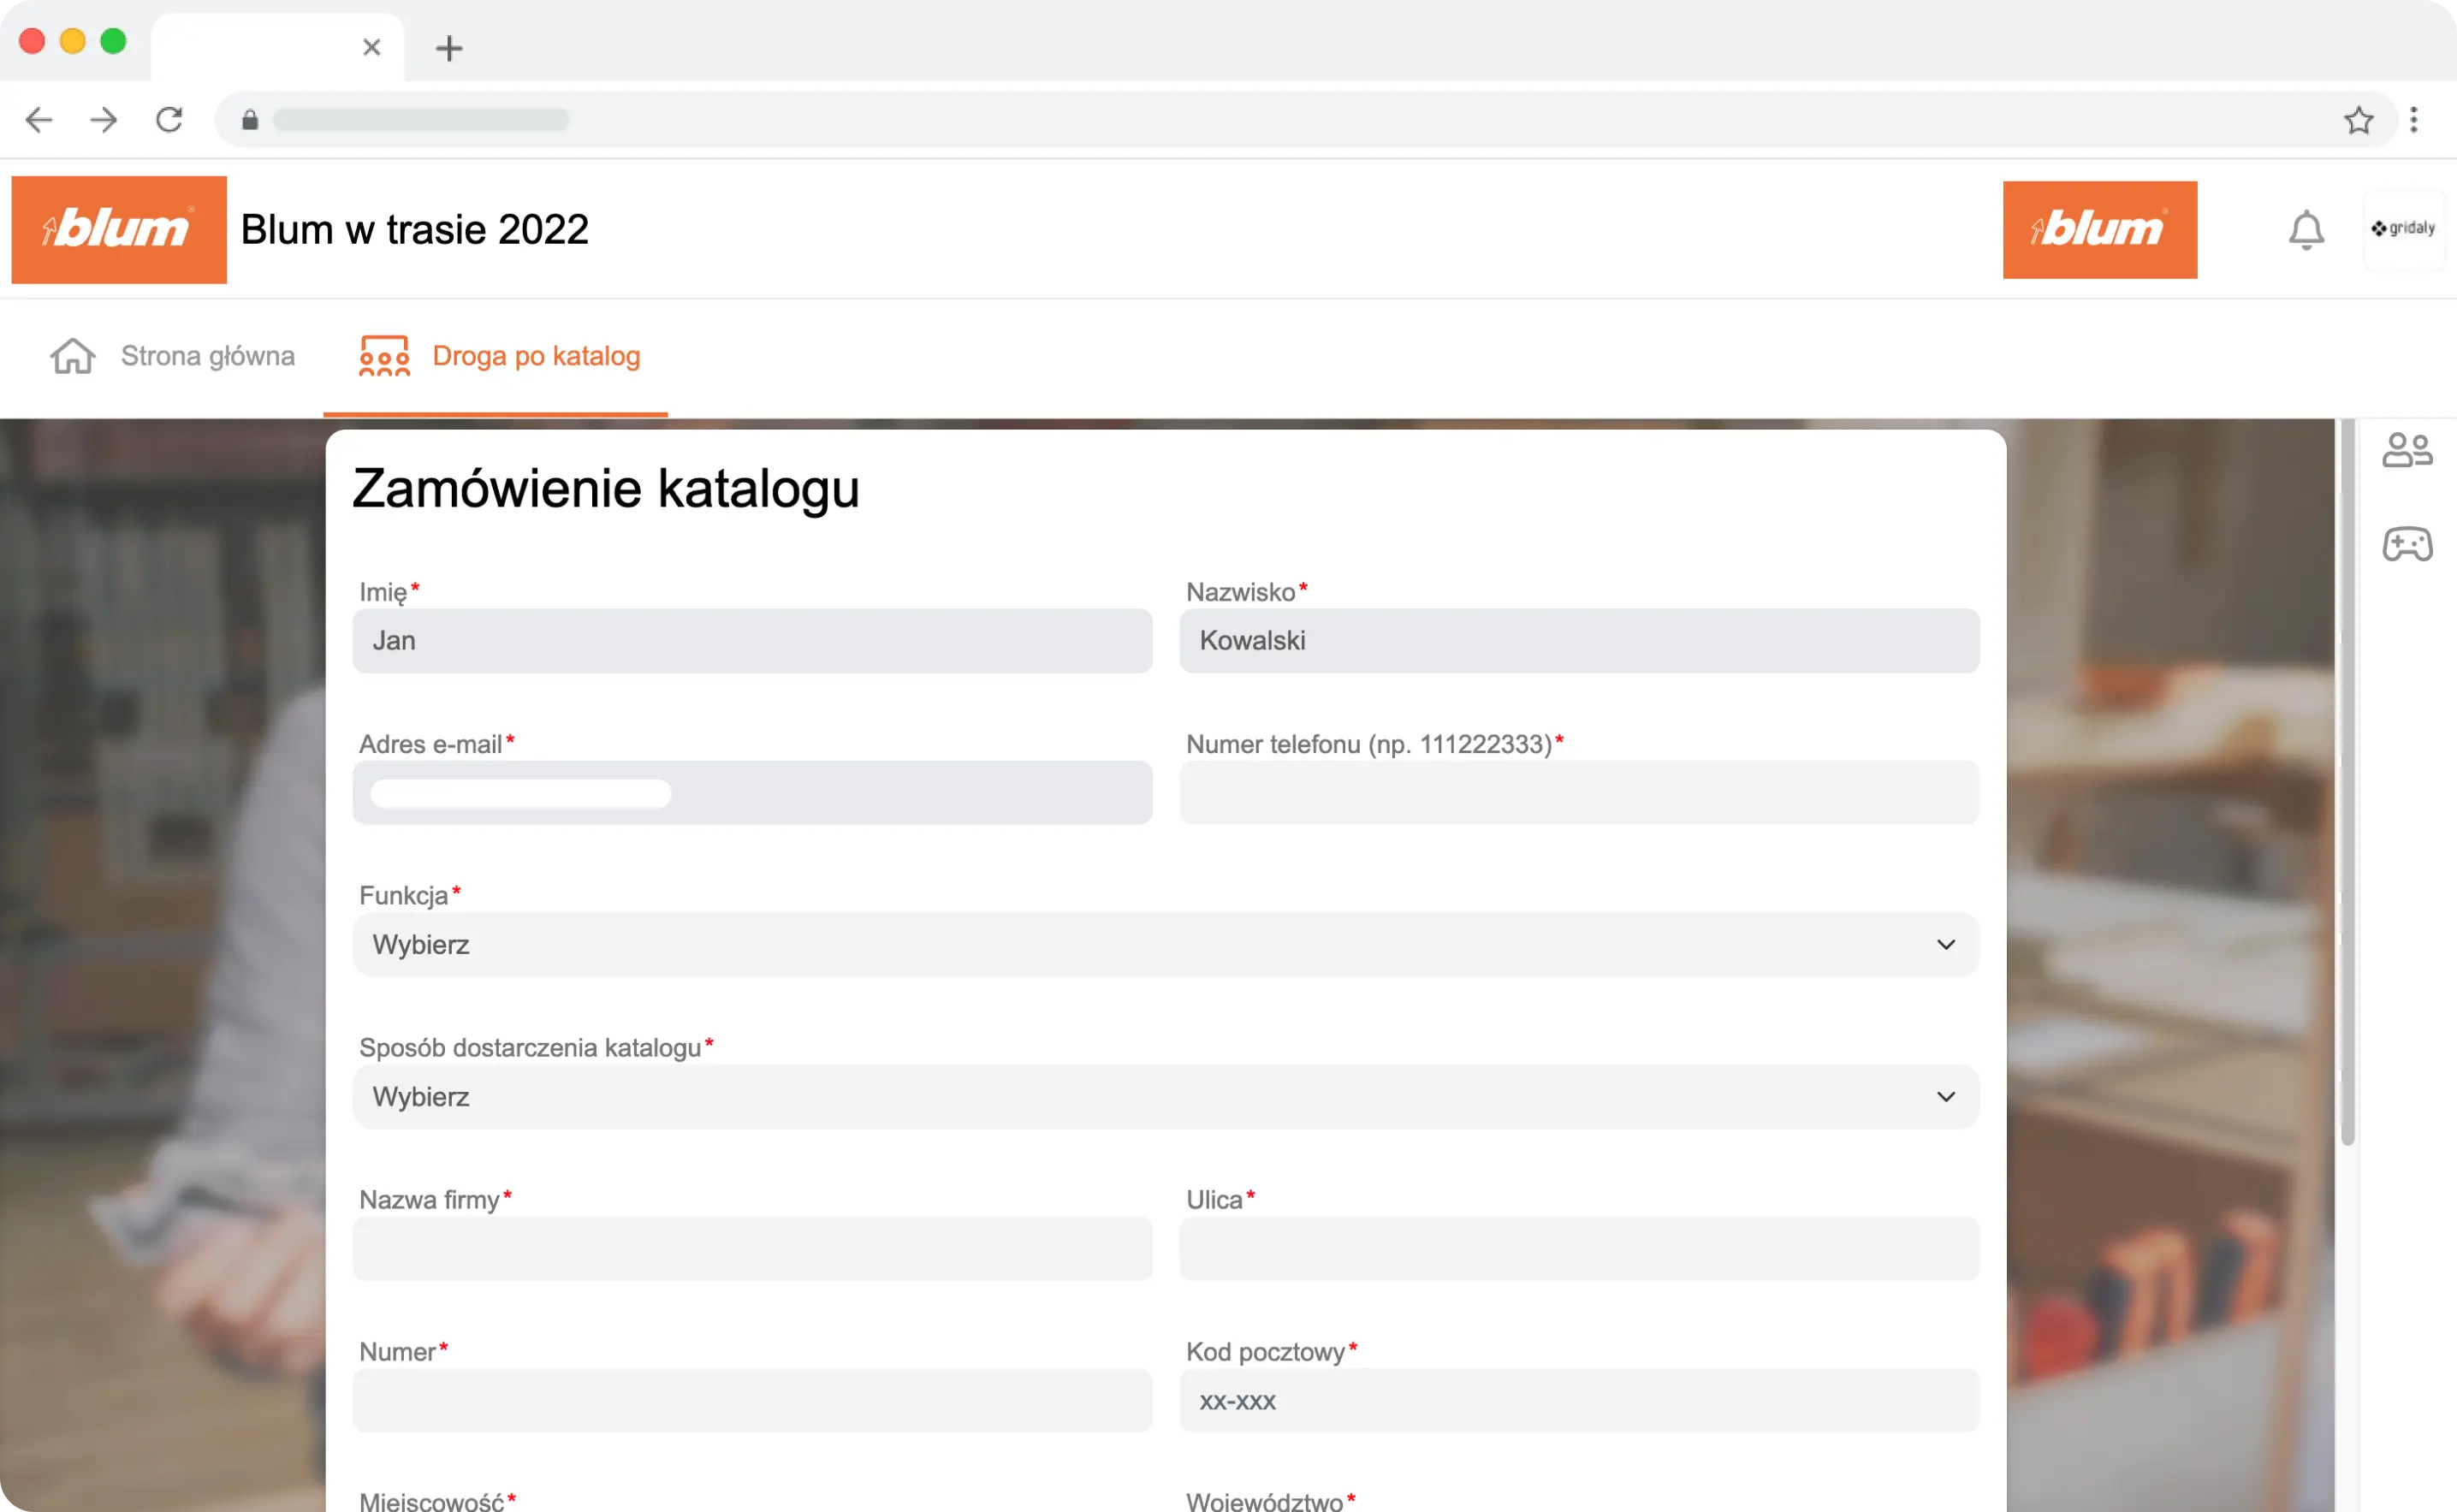This screenshot has height=1512, width=2457.
Task: Click the bookmark star in address bar
Action: [x=2359, y=119]
